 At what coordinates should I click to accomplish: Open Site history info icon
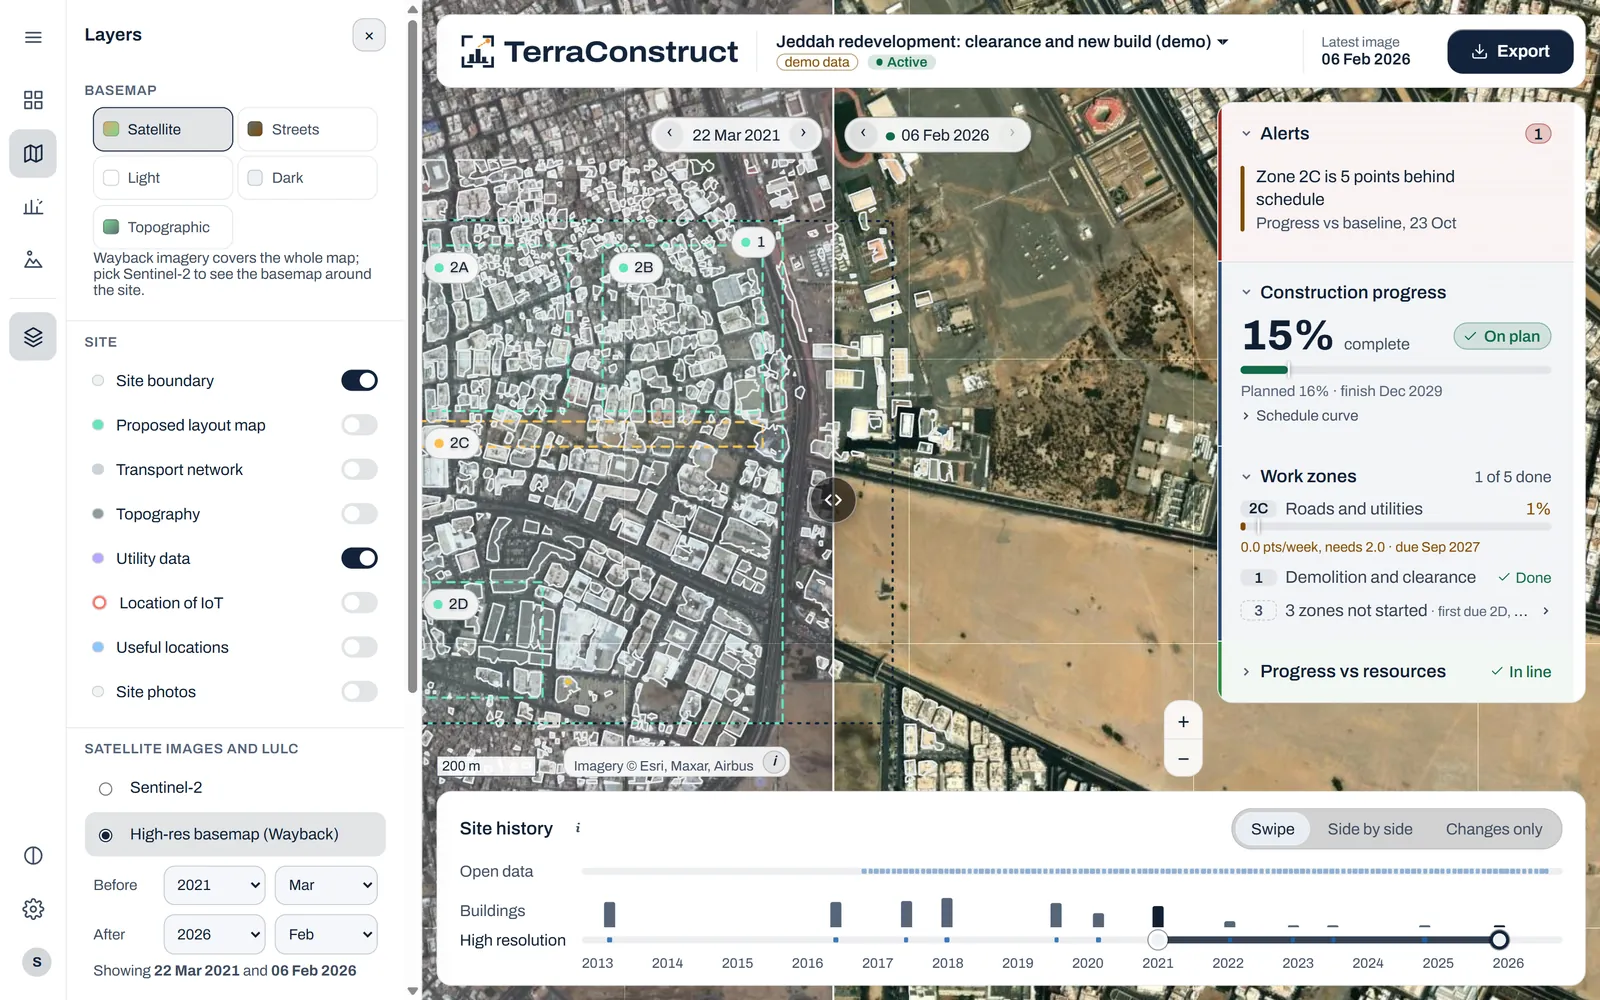click(x=577, y=828)
